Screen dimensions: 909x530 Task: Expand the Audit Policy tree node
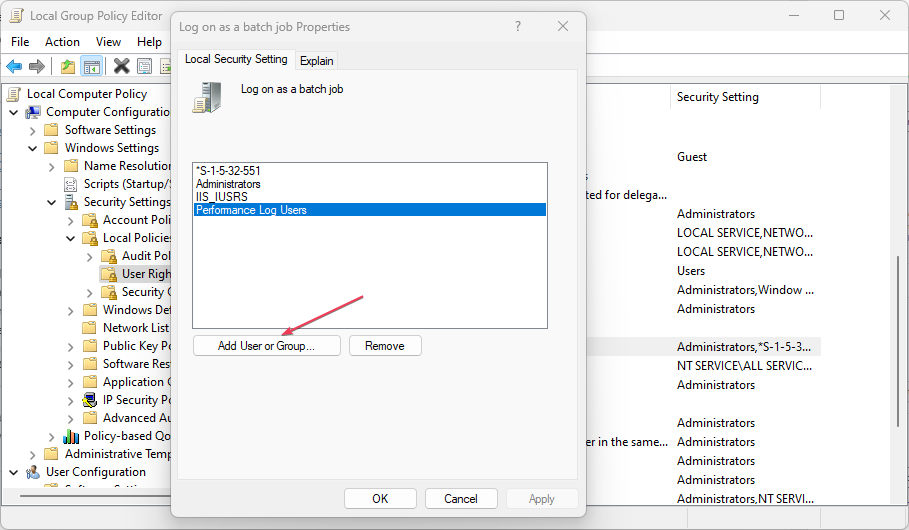(90, 256)
